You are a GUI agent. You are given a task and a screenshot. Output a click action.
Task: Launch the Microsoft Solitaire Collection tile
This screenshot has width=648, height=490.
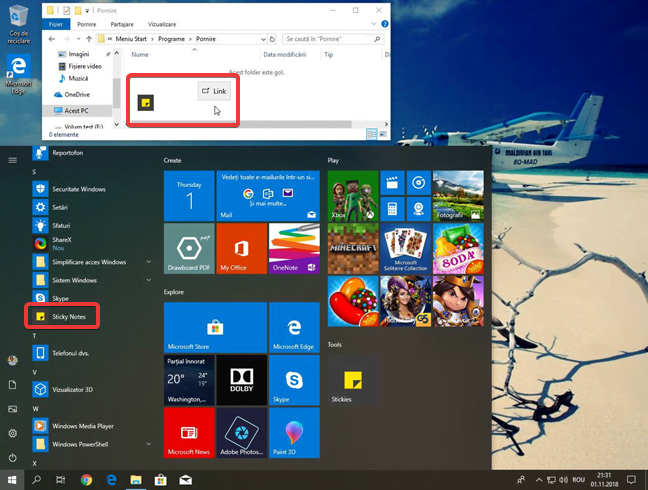click(x=405, y=248)
